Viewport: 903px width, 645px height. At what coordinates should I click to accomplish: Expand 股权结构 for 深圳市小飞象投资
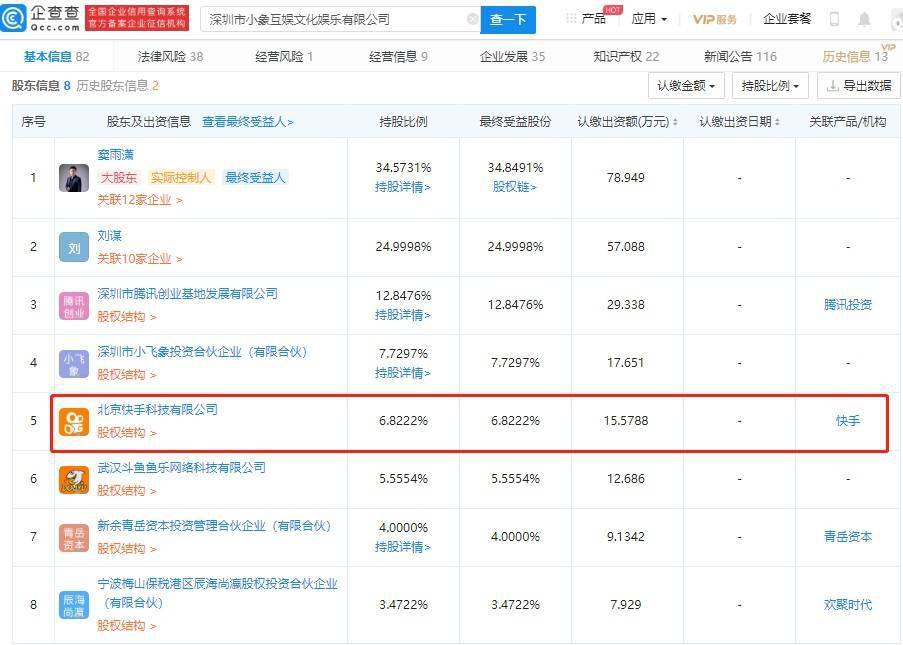127,375
